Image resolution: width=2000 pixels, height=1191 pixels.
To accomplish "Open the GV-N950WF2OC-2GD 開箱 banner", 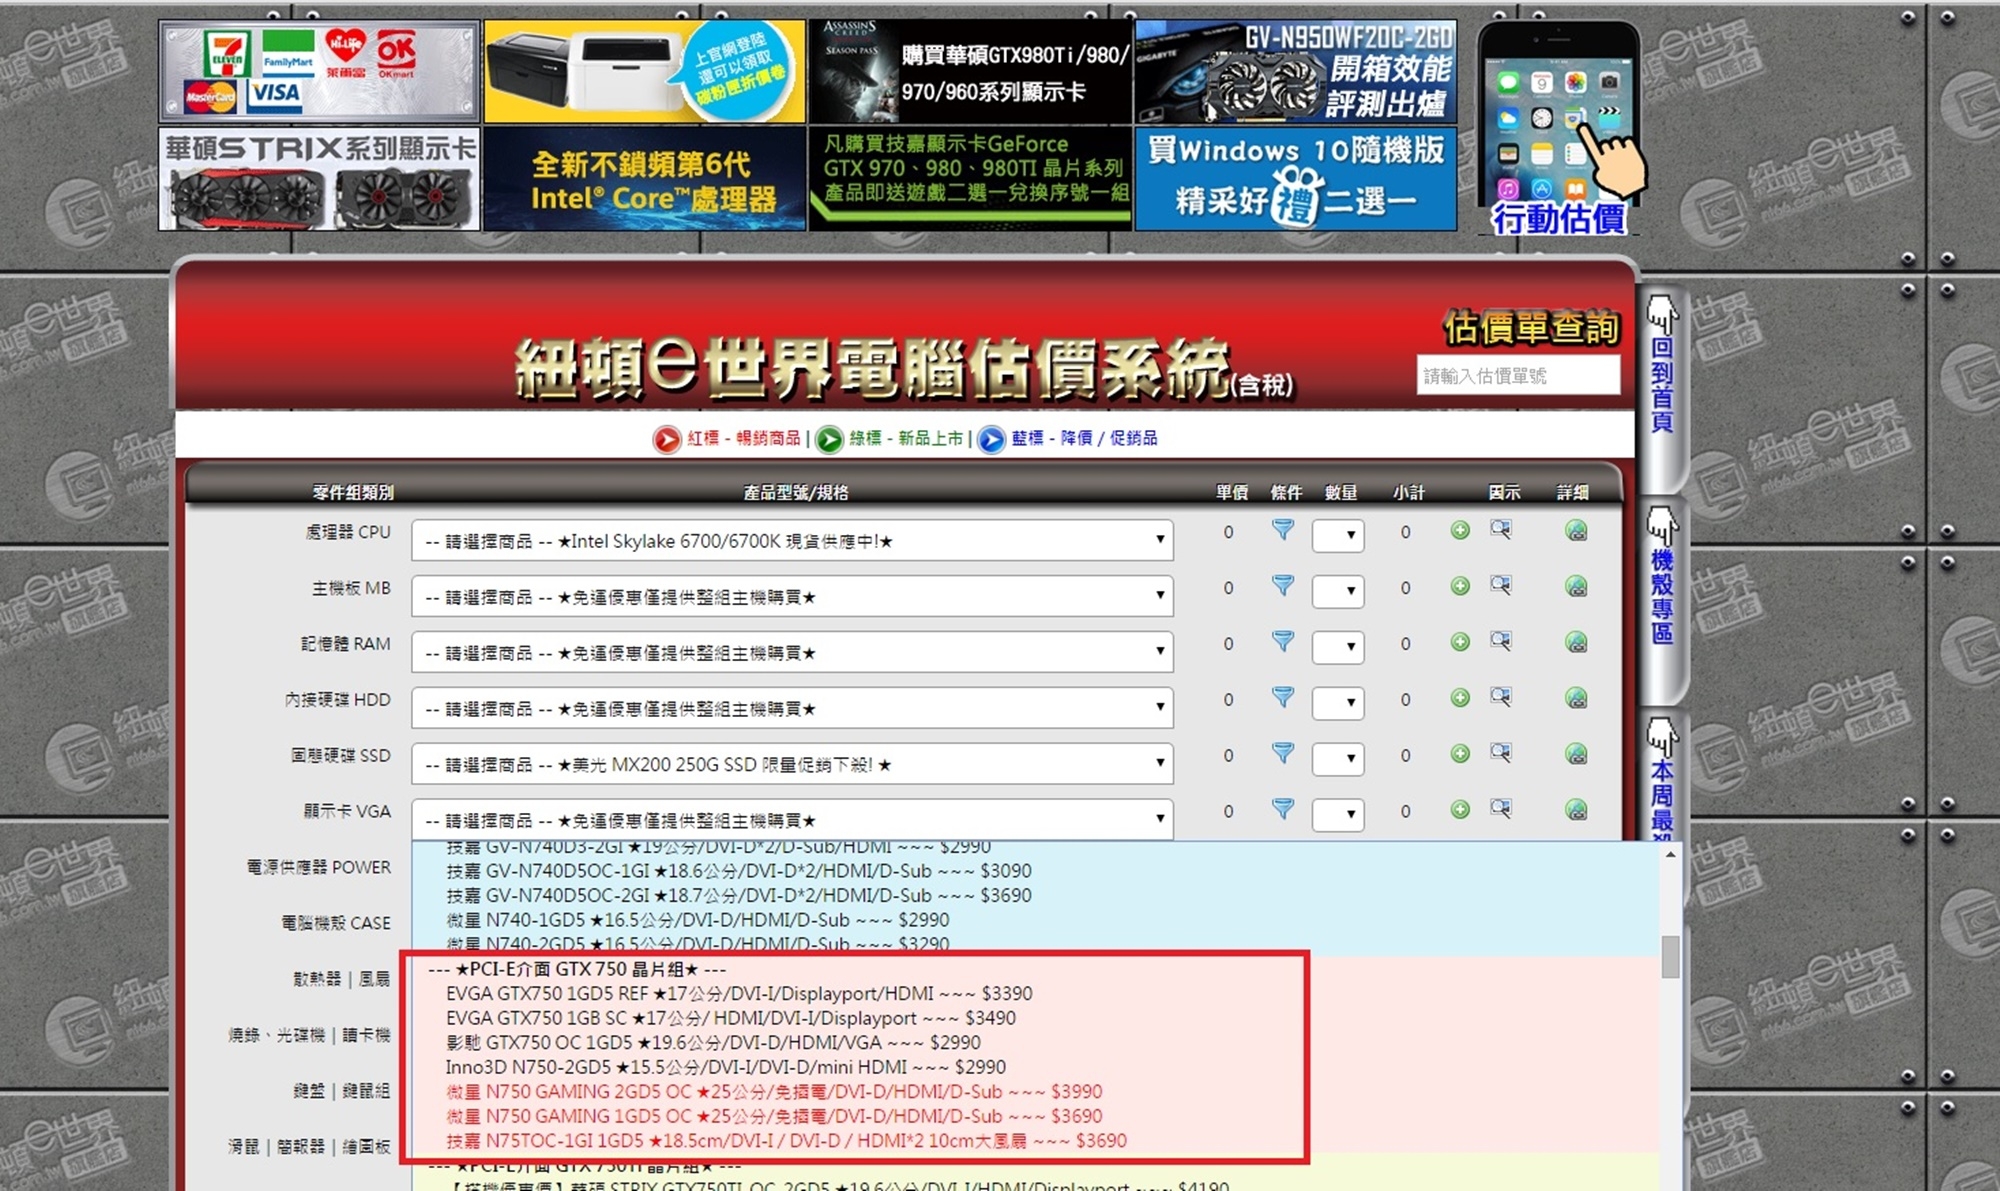I will coord(1296,71).
